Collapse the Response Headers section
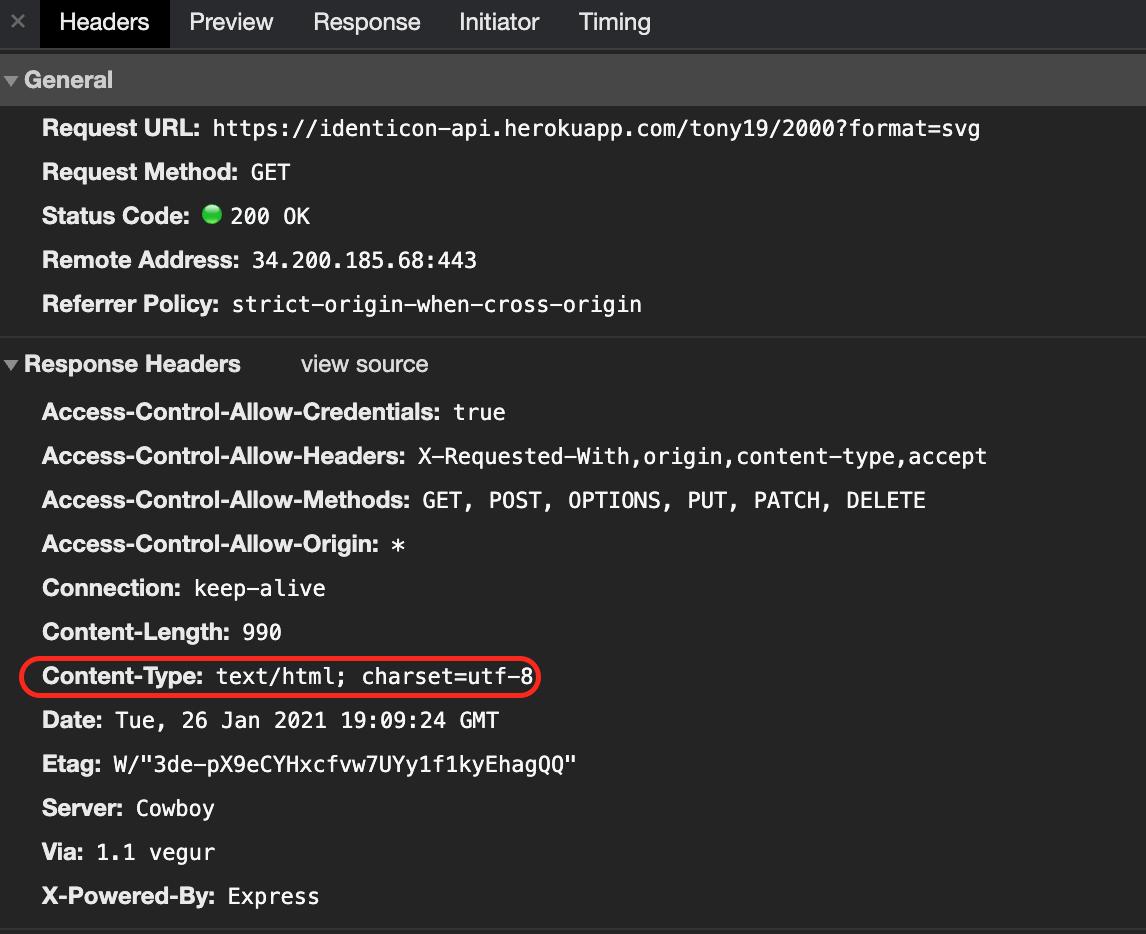 132,364
